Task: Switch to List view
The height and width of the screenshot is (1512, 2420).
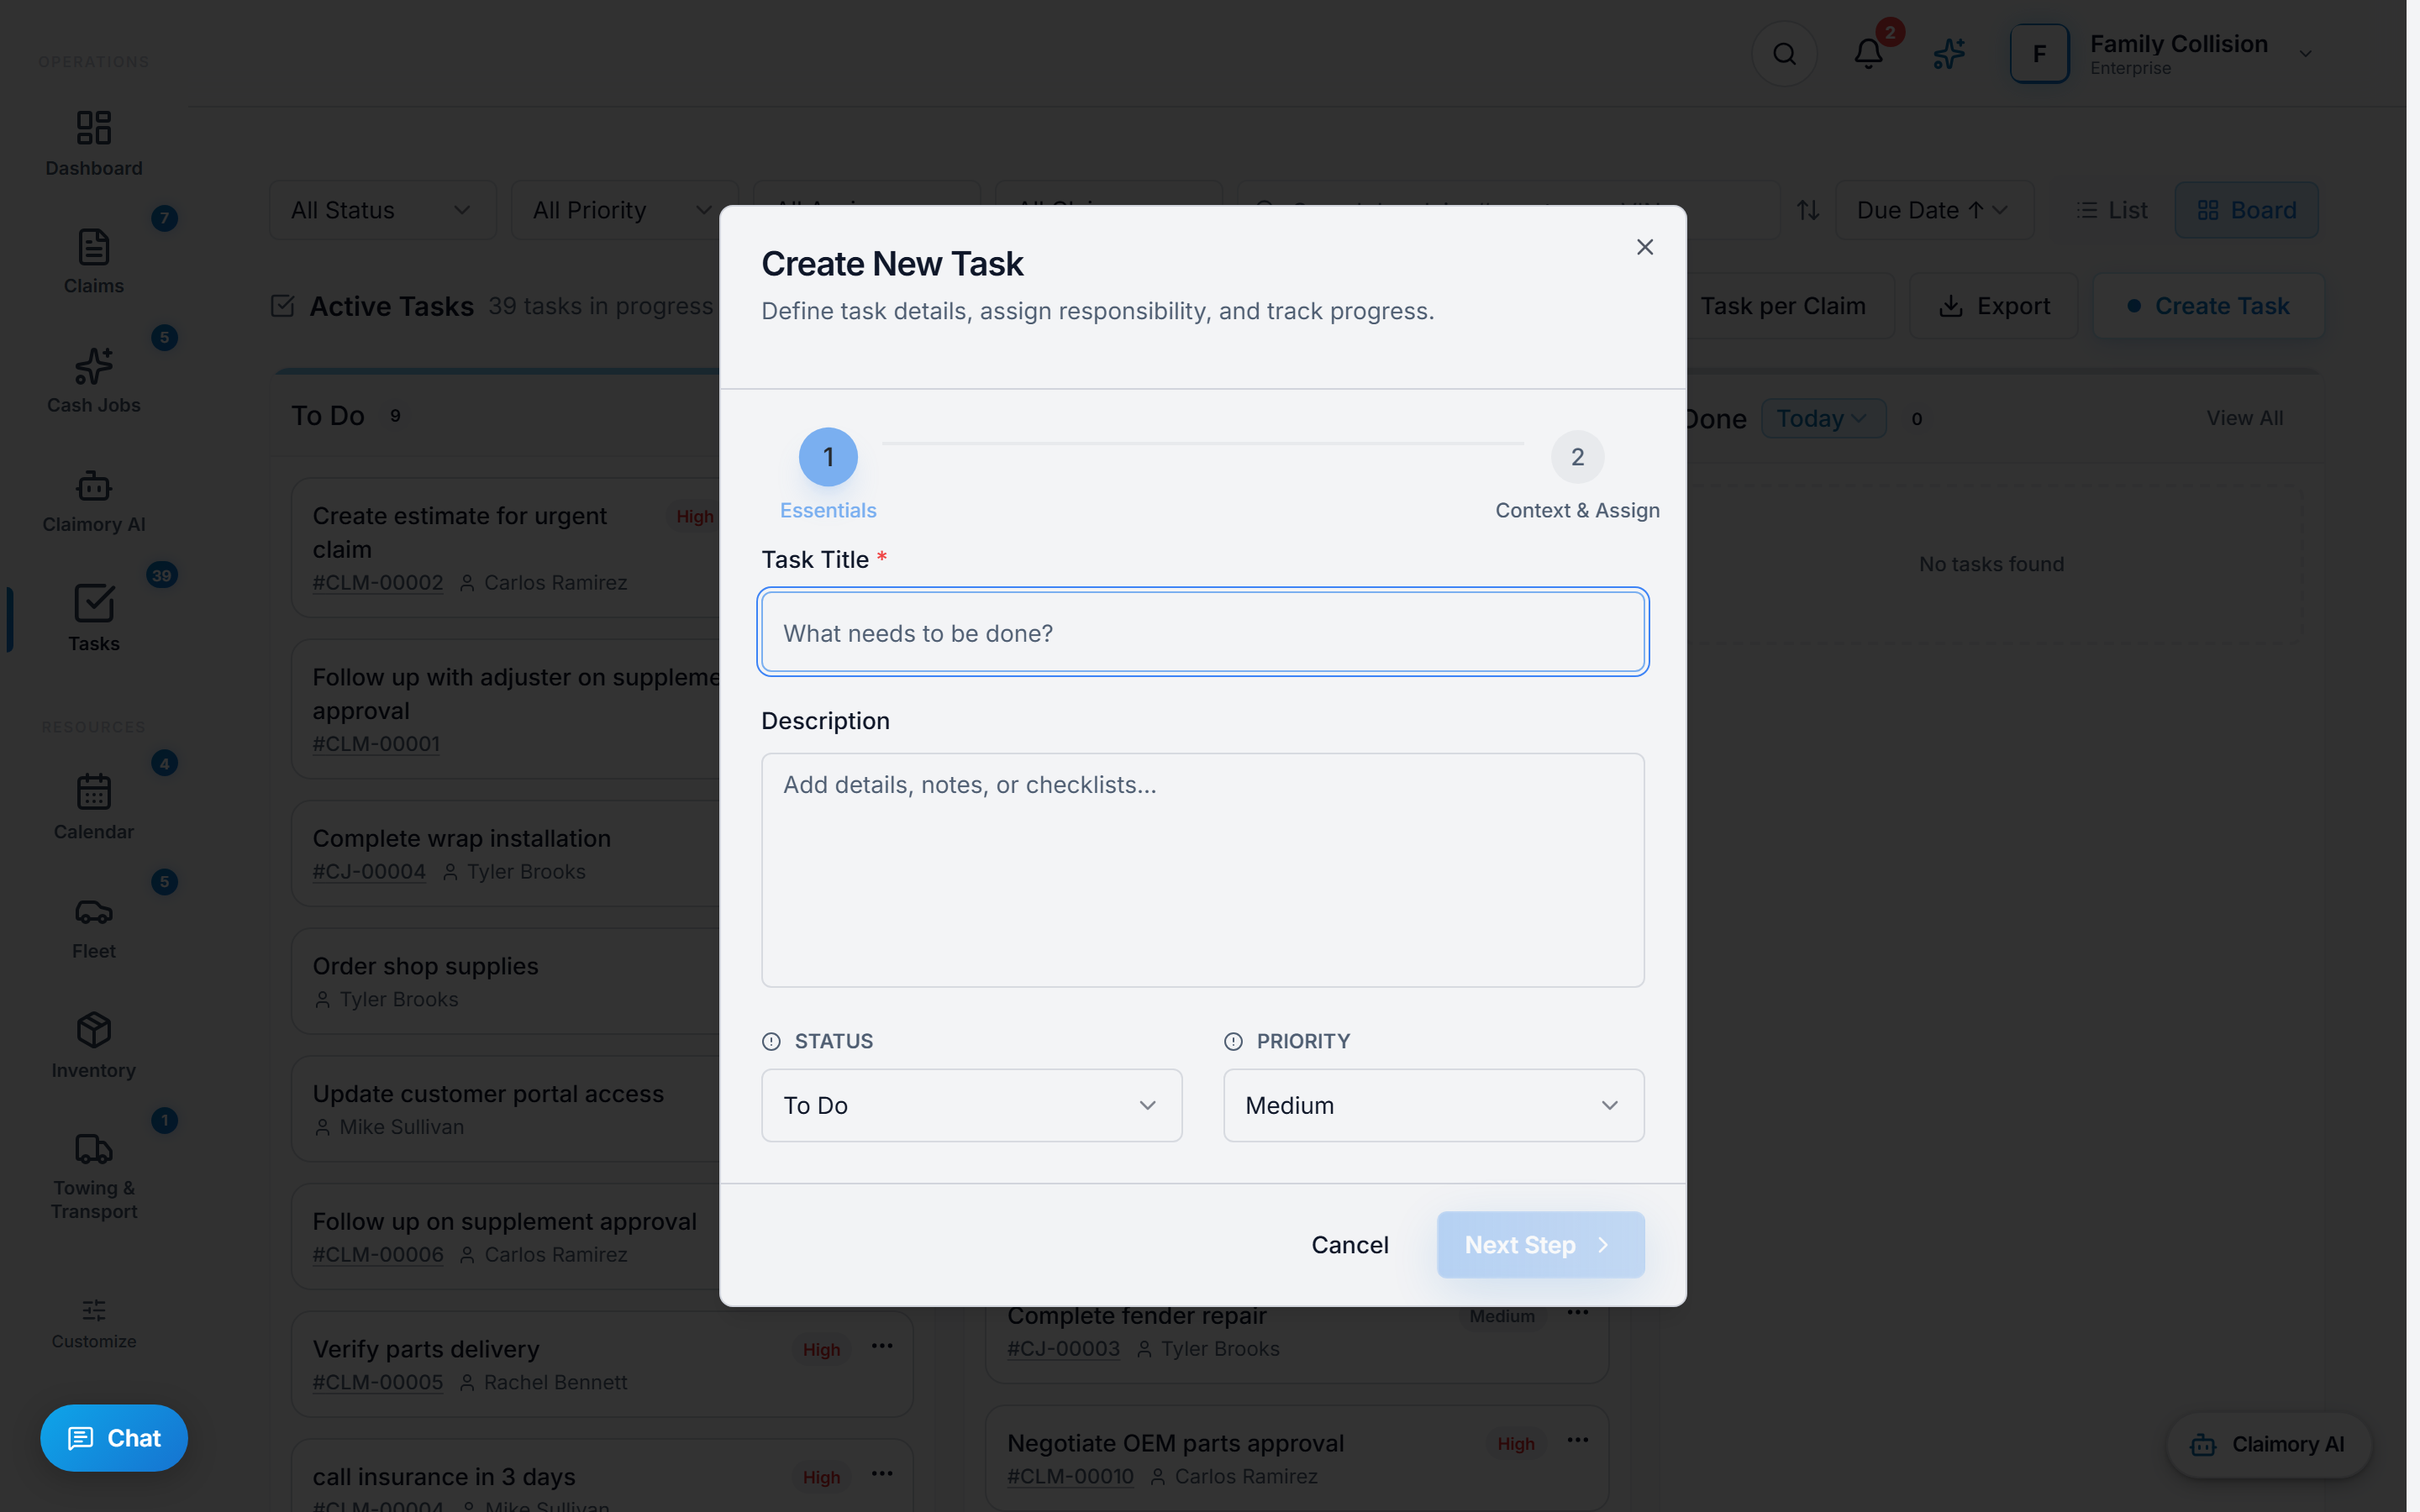Action: tap(2112, 210)
